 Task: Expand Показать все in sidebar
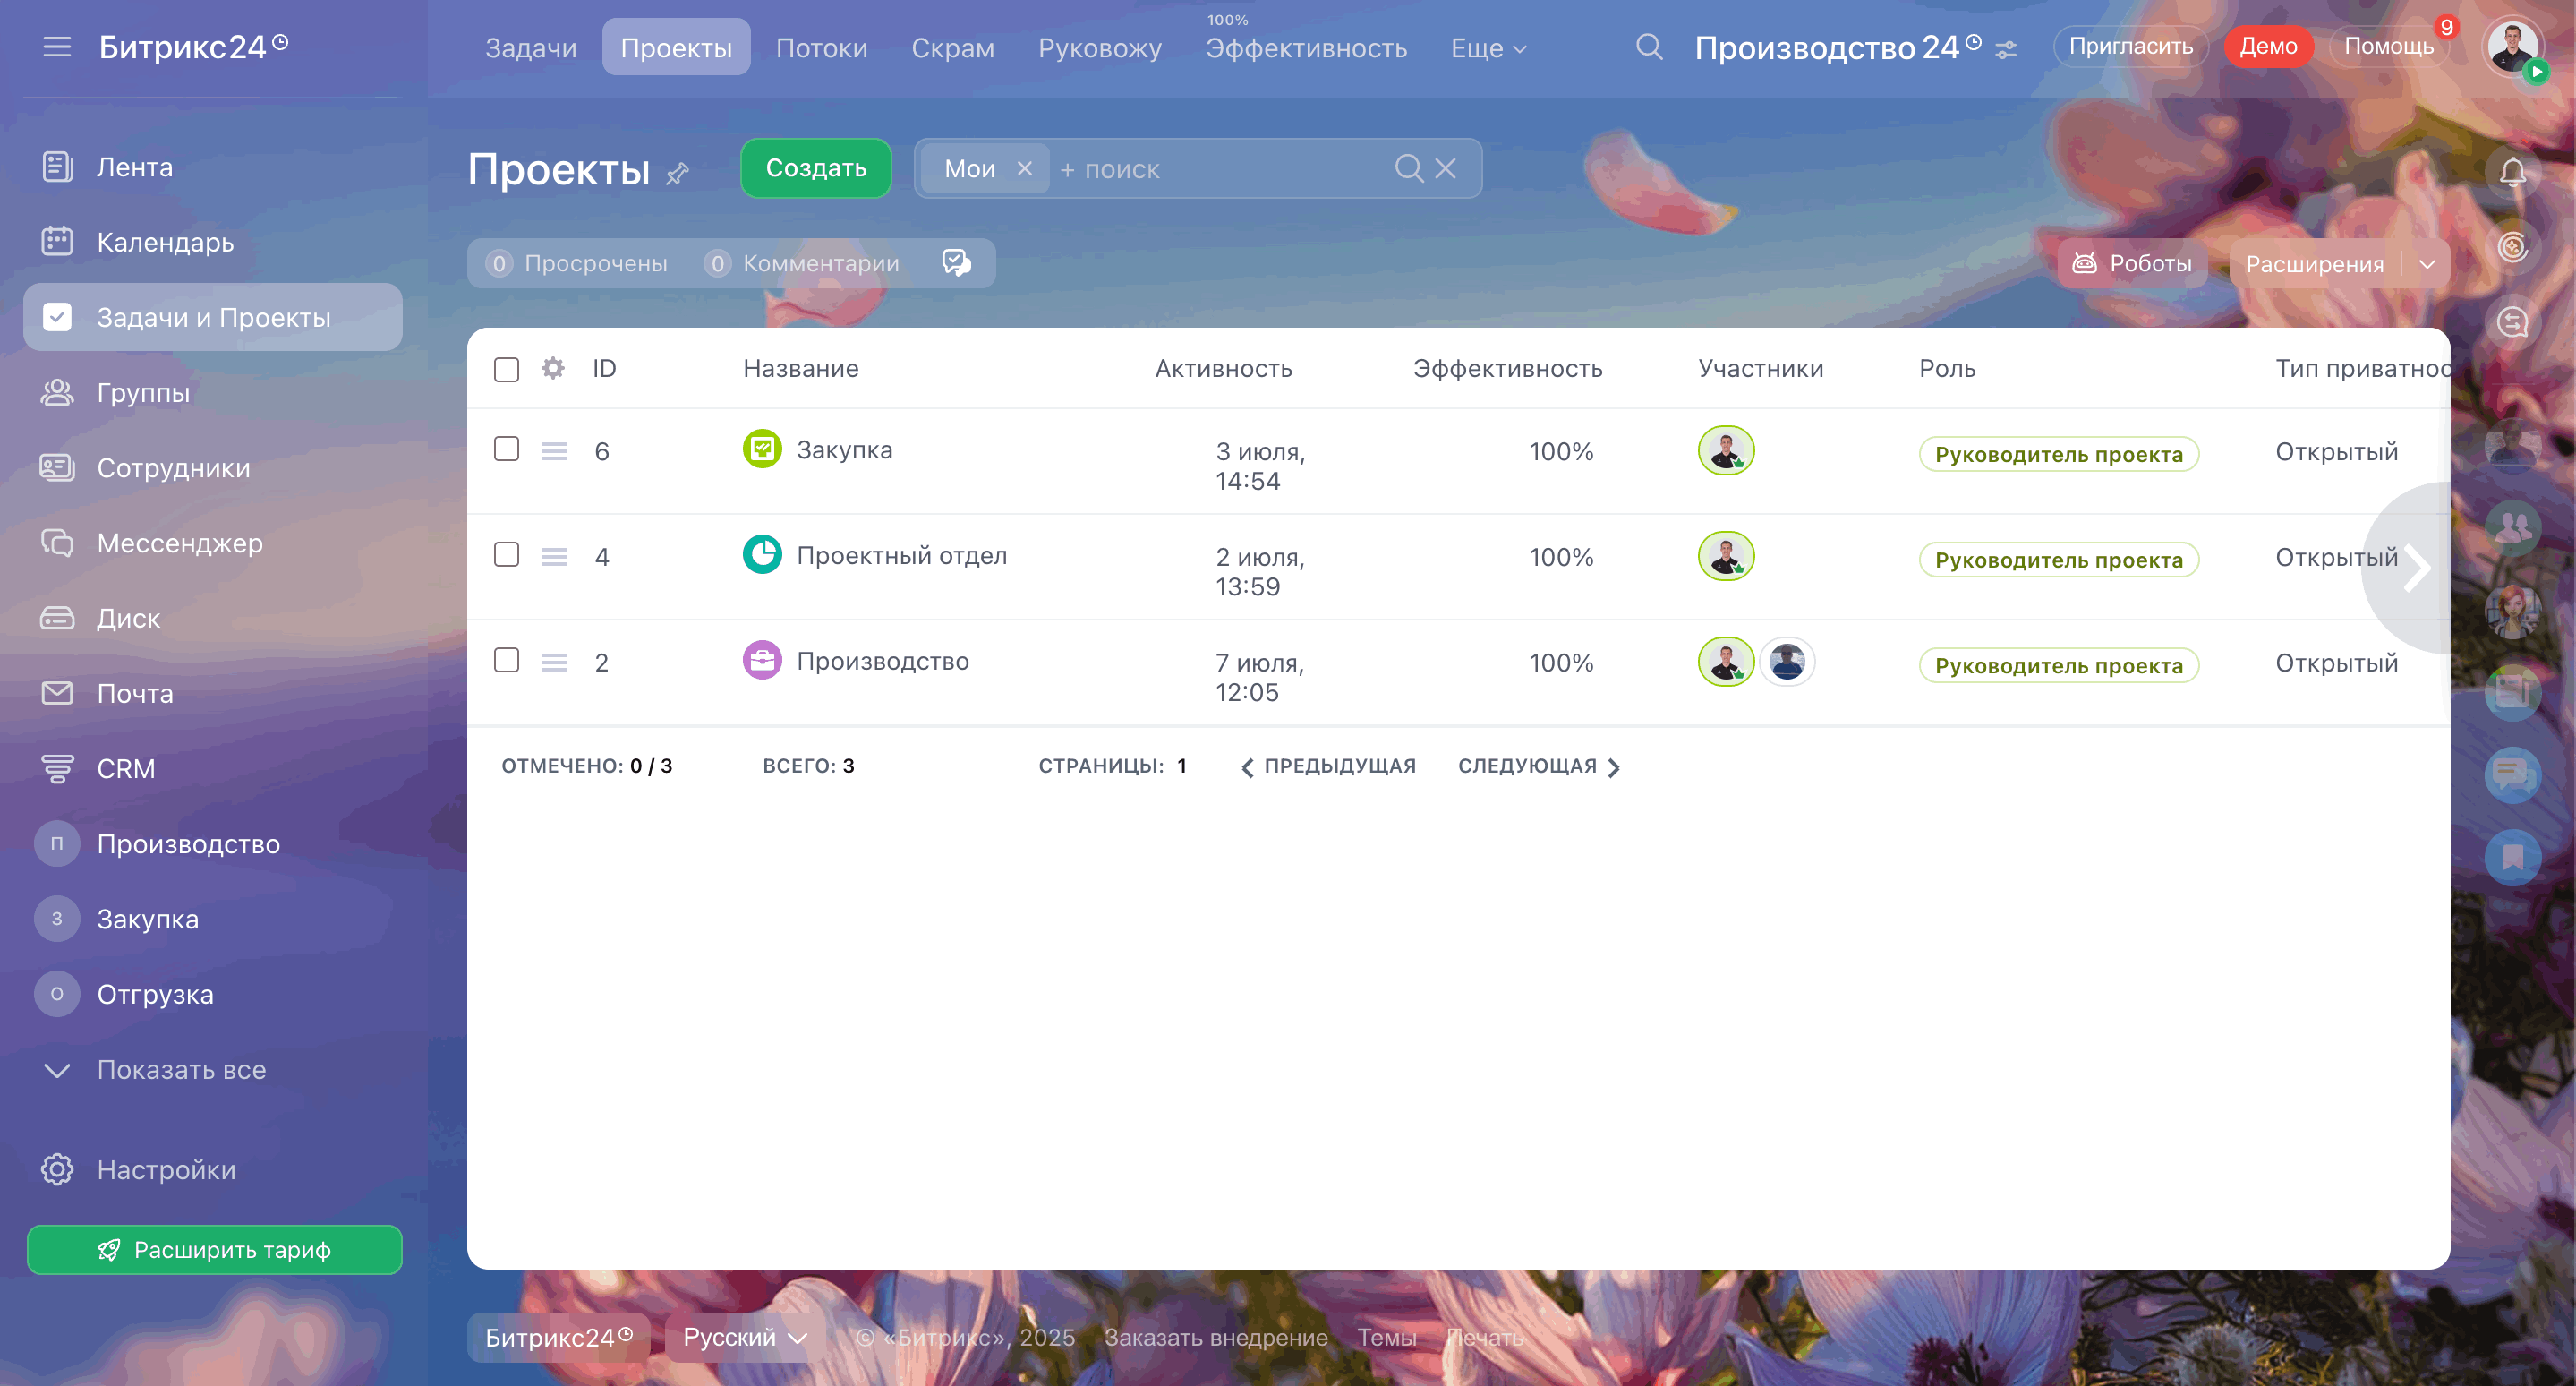pyautogui.click(x=181, y=1070)
